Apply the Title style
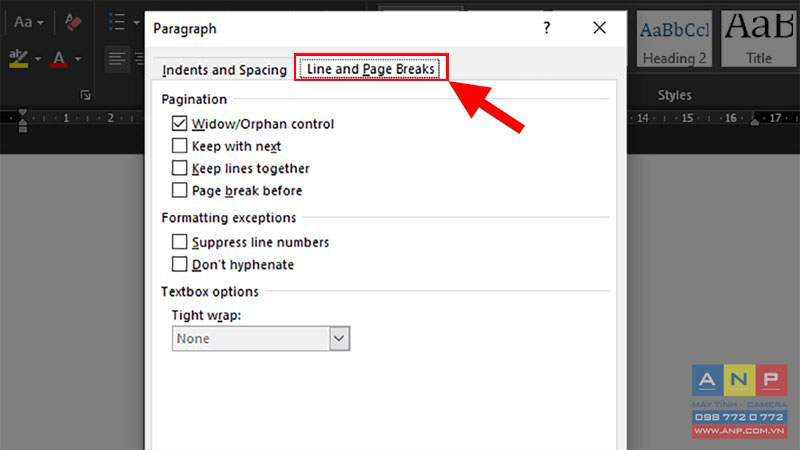 (x=759, y=39)
